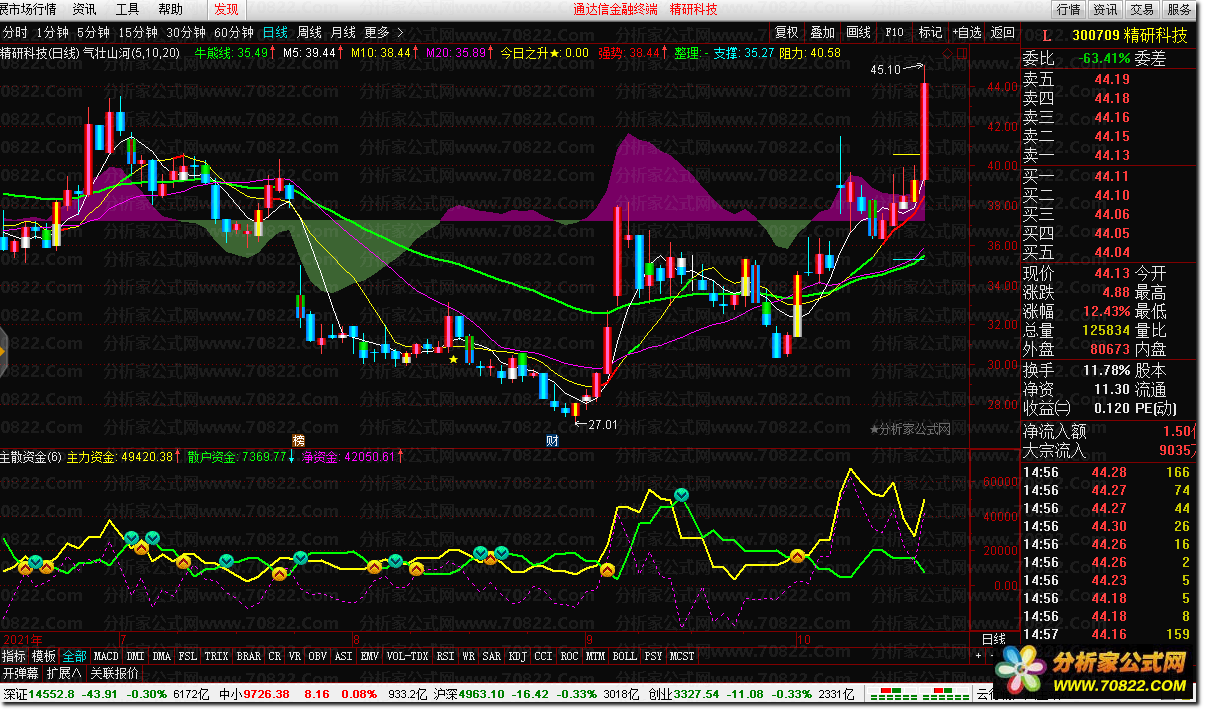Image resolution: width=1205 pixels, height=710 pixels.
Task: Choose the MACD indicator
Action: coord(105,656)
